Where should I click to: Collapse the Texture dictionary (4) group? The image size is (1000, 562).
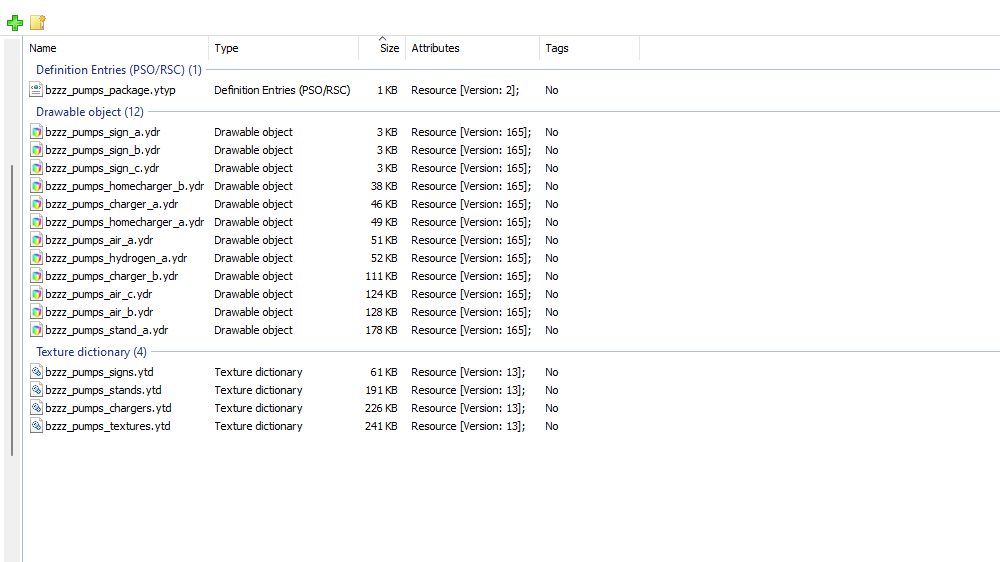pyautogui.click(x=91, y=351)
